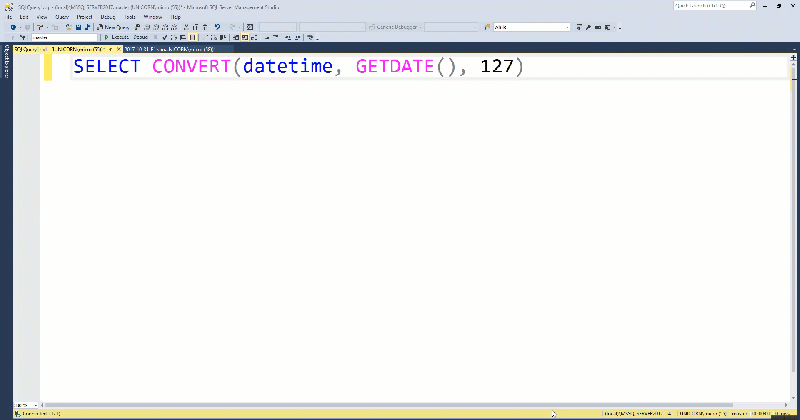This screenshot has height=420, width=800.
Task: Click the Change Connection icon left of database box
Action: pyautogui.click(x=22, y=37)
